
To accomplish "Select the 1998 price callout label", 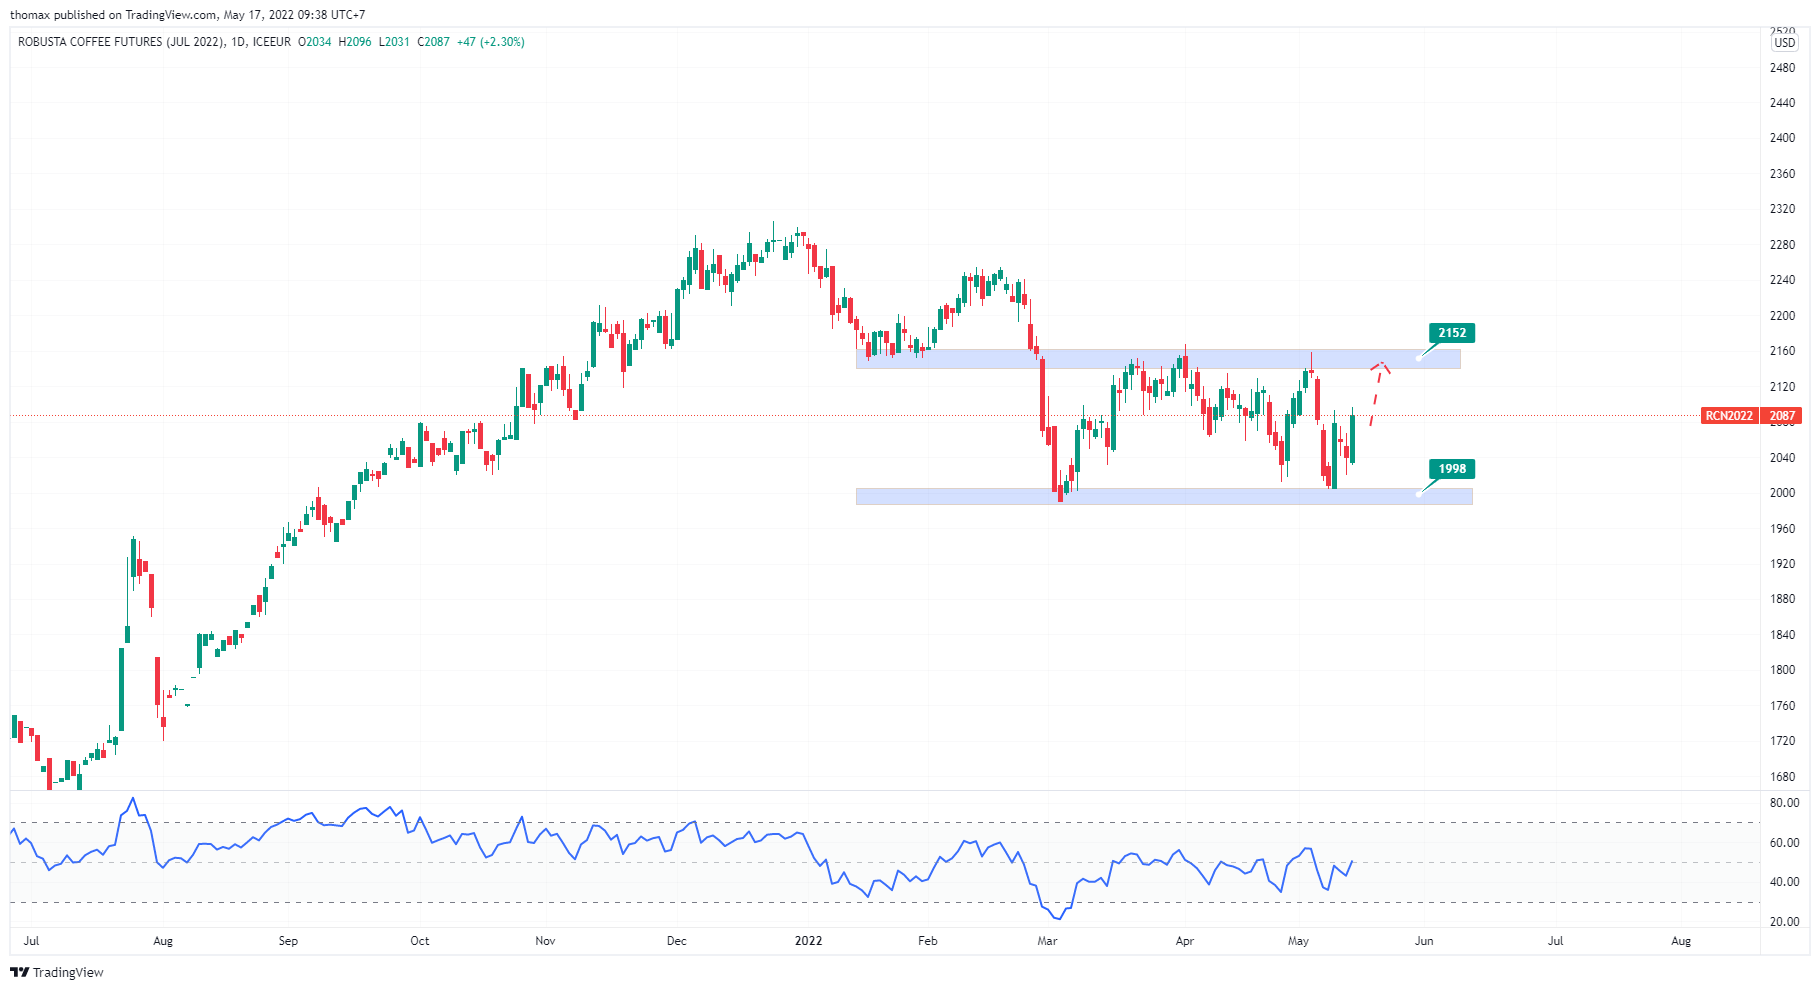I will pos(1451,469).
